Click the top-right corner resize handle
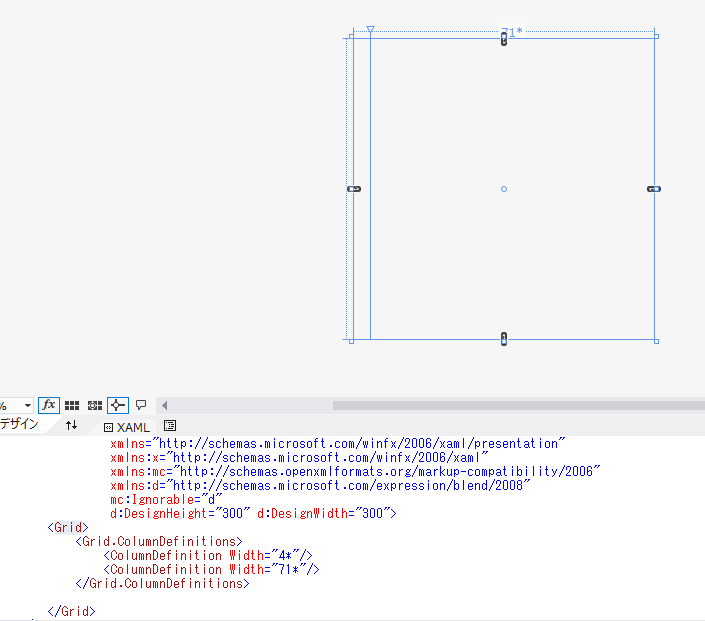The height and width of the screenshot is (621, 705). 656,36
